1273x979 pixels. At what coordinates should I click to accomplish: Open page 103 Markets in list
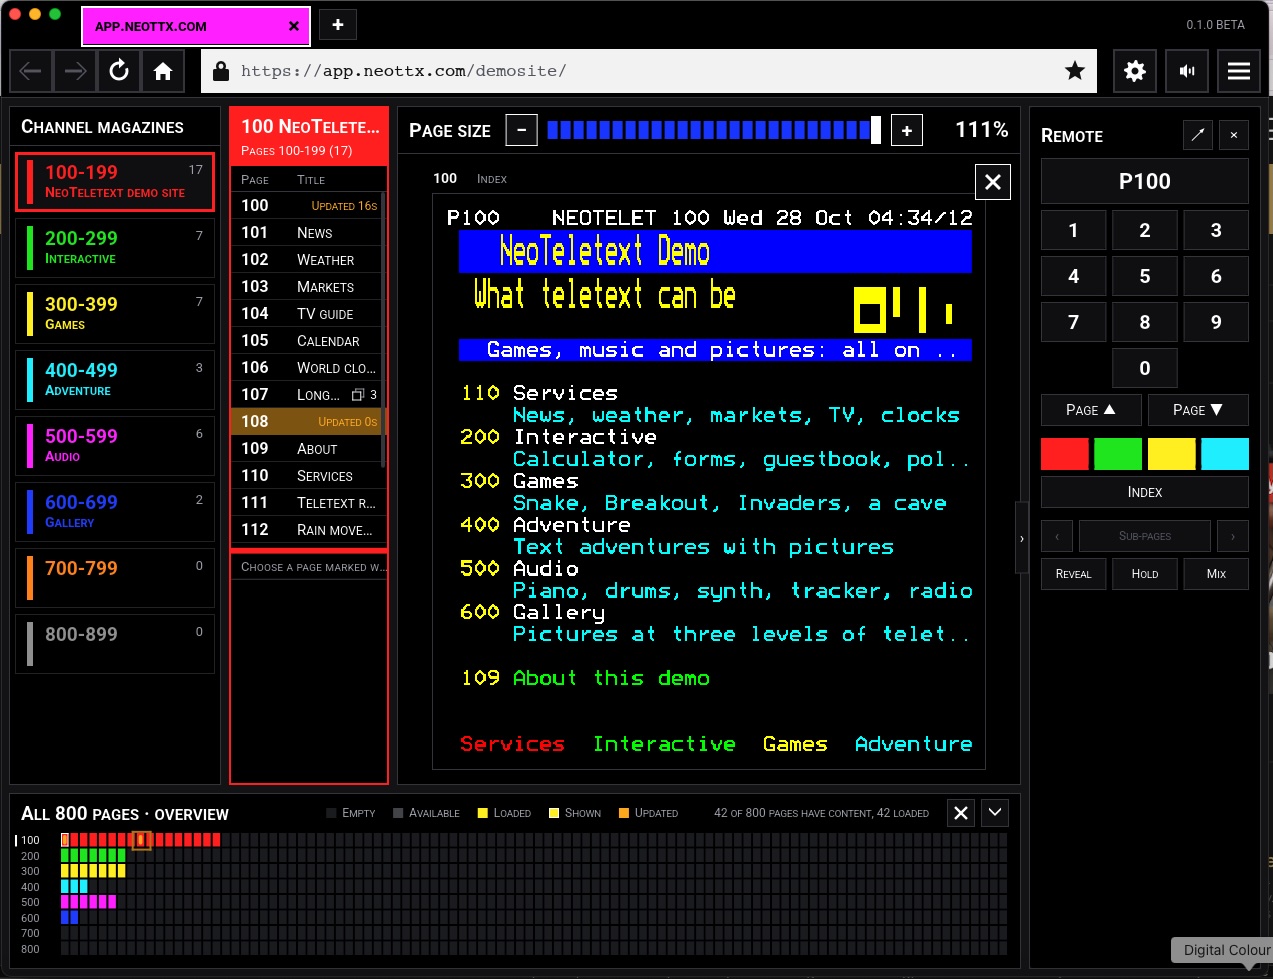306,287
